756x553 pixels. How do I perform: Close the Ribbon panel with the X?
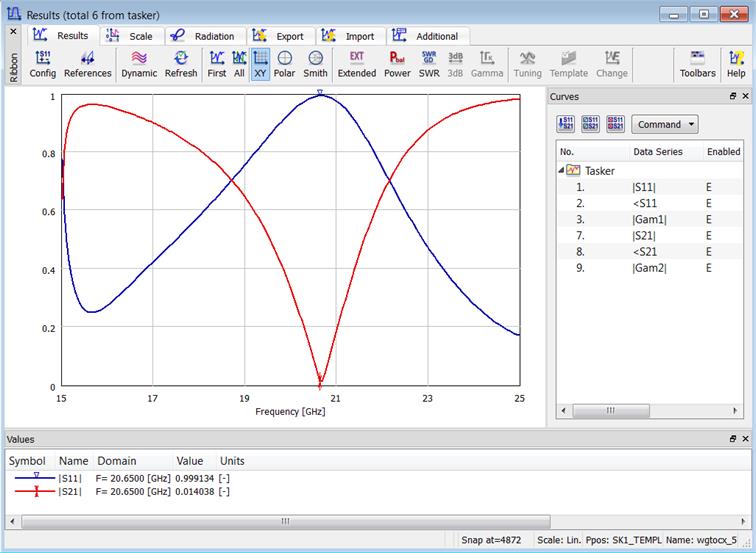point(13,31)
